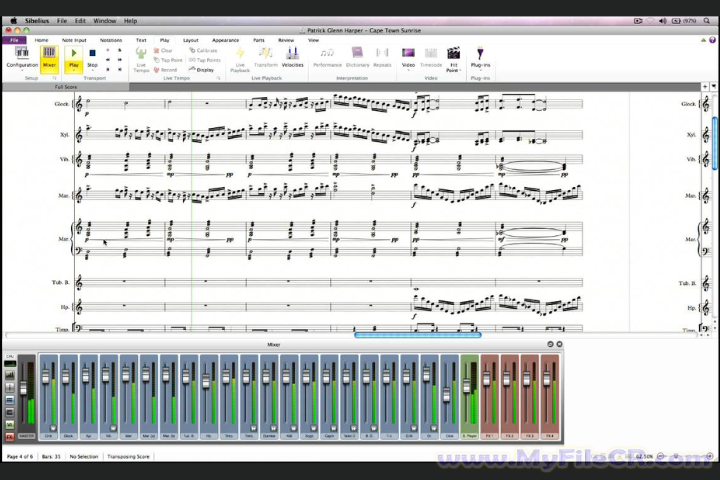Toggle the virtual instruments strips button in Mixer
Viewport: 720px width, 480px height.
10,424
